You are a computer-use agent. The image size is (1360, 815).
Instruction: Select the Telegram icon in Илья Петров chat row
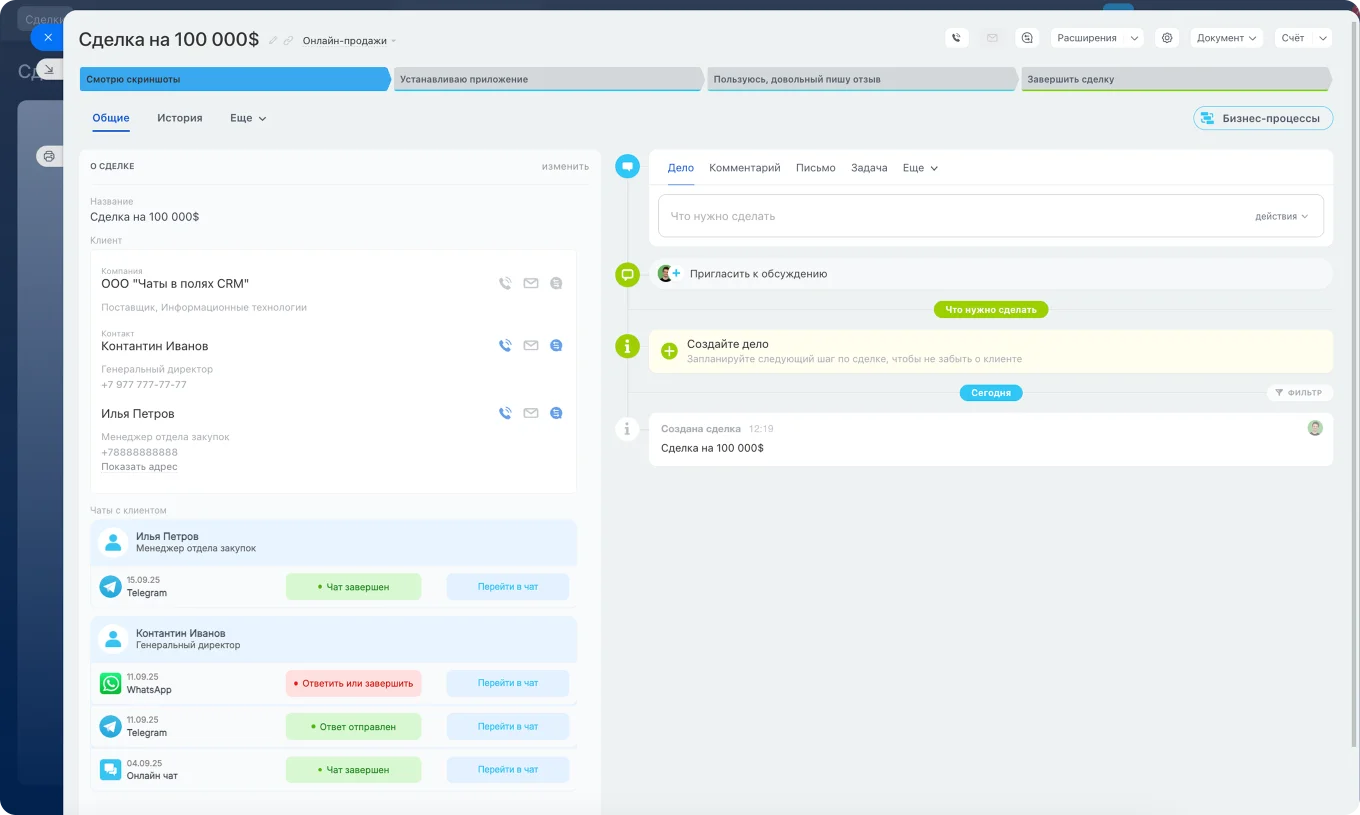point(110,586)
